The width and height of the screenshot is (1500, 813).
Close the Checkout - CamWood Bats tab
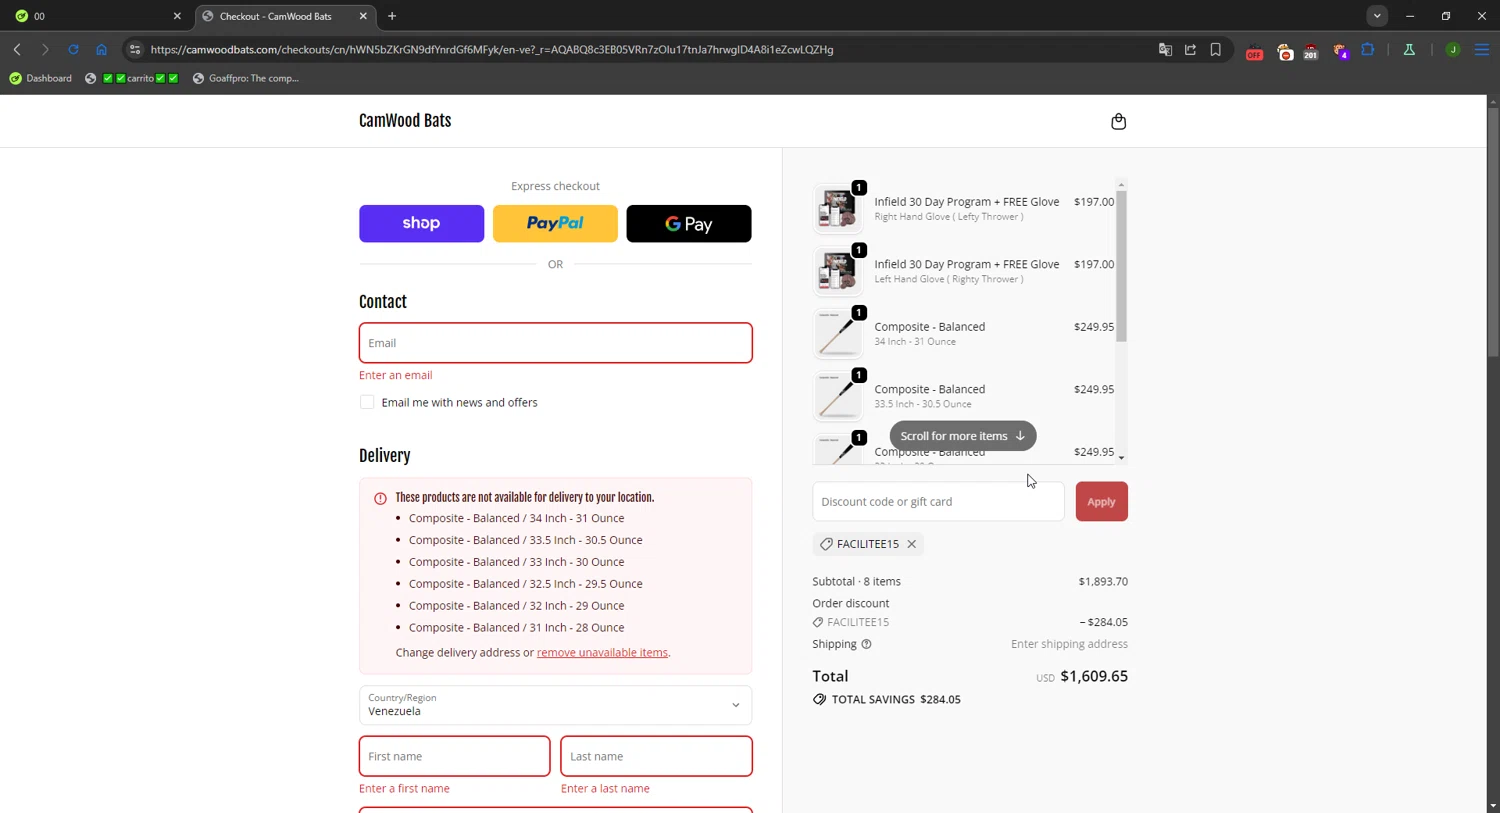point(363,16)
